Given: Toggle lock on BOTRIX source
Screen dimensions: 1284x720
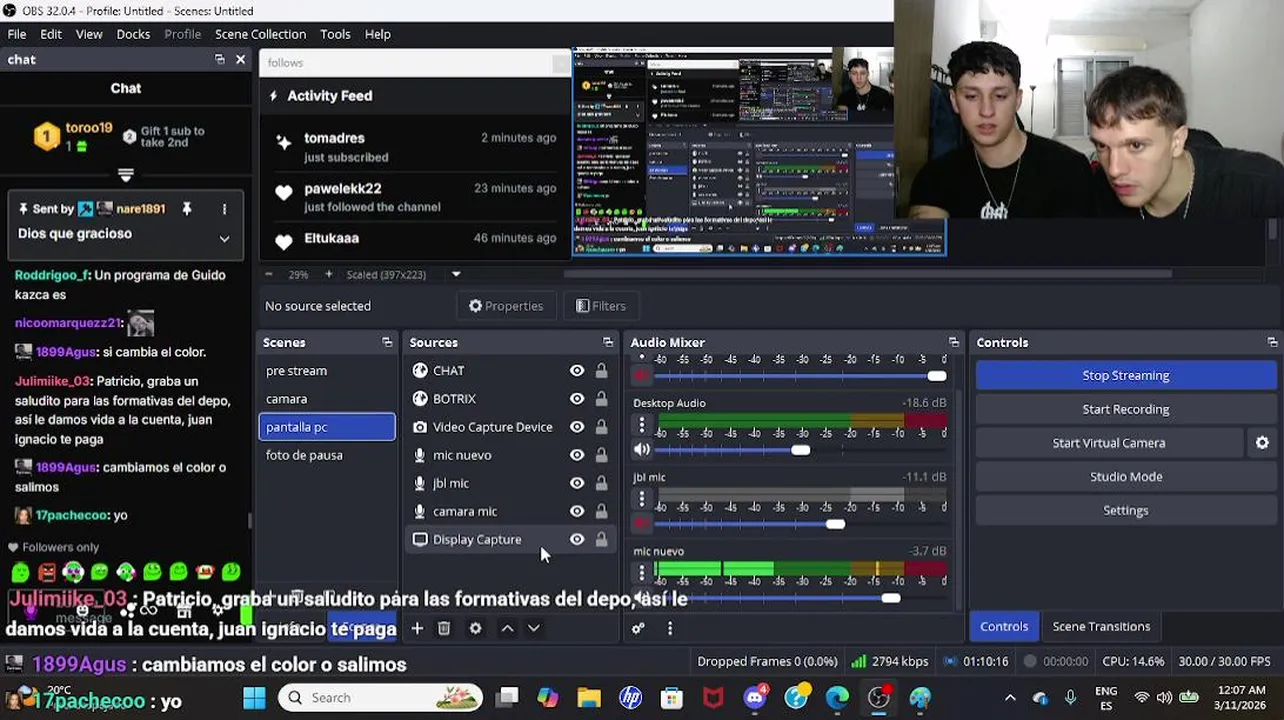Looking at the screenshot, I should pos(601,399).
